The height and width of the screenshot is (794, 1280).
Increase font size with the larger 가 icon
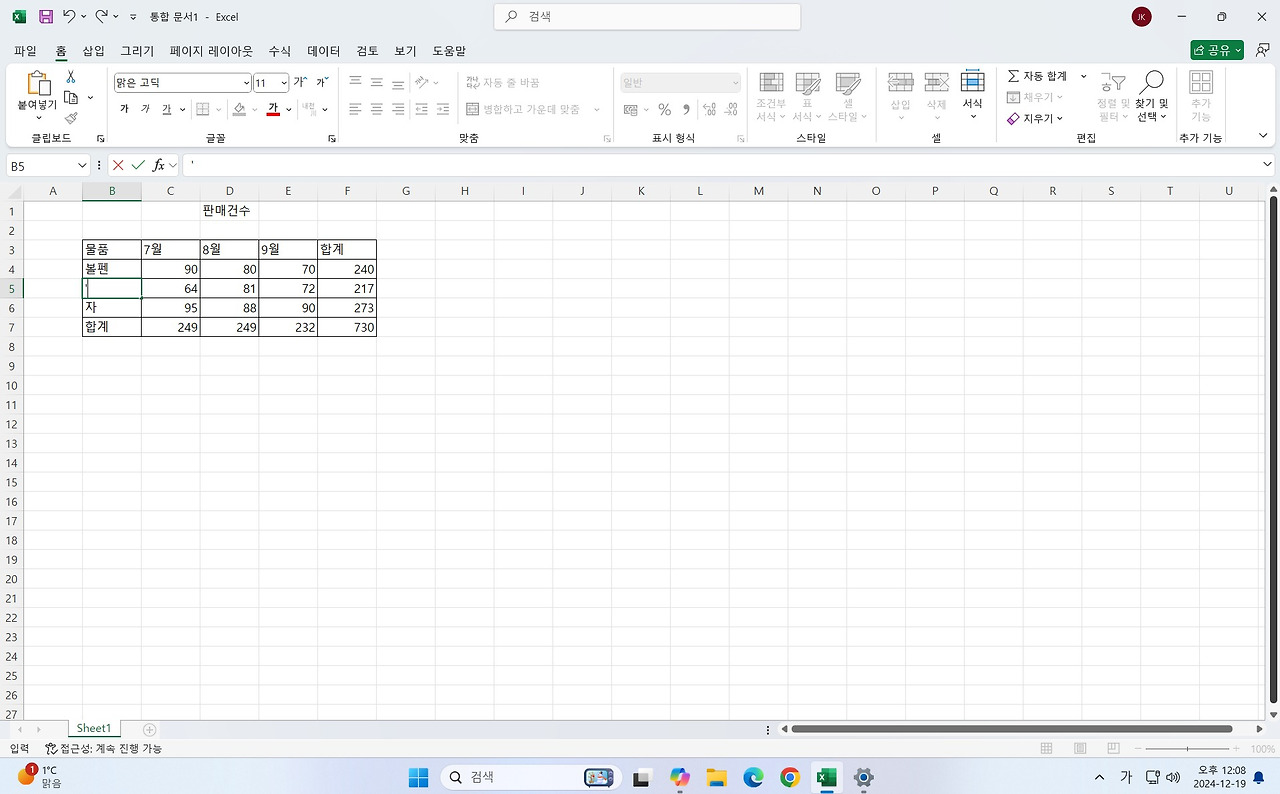[300, 83]
